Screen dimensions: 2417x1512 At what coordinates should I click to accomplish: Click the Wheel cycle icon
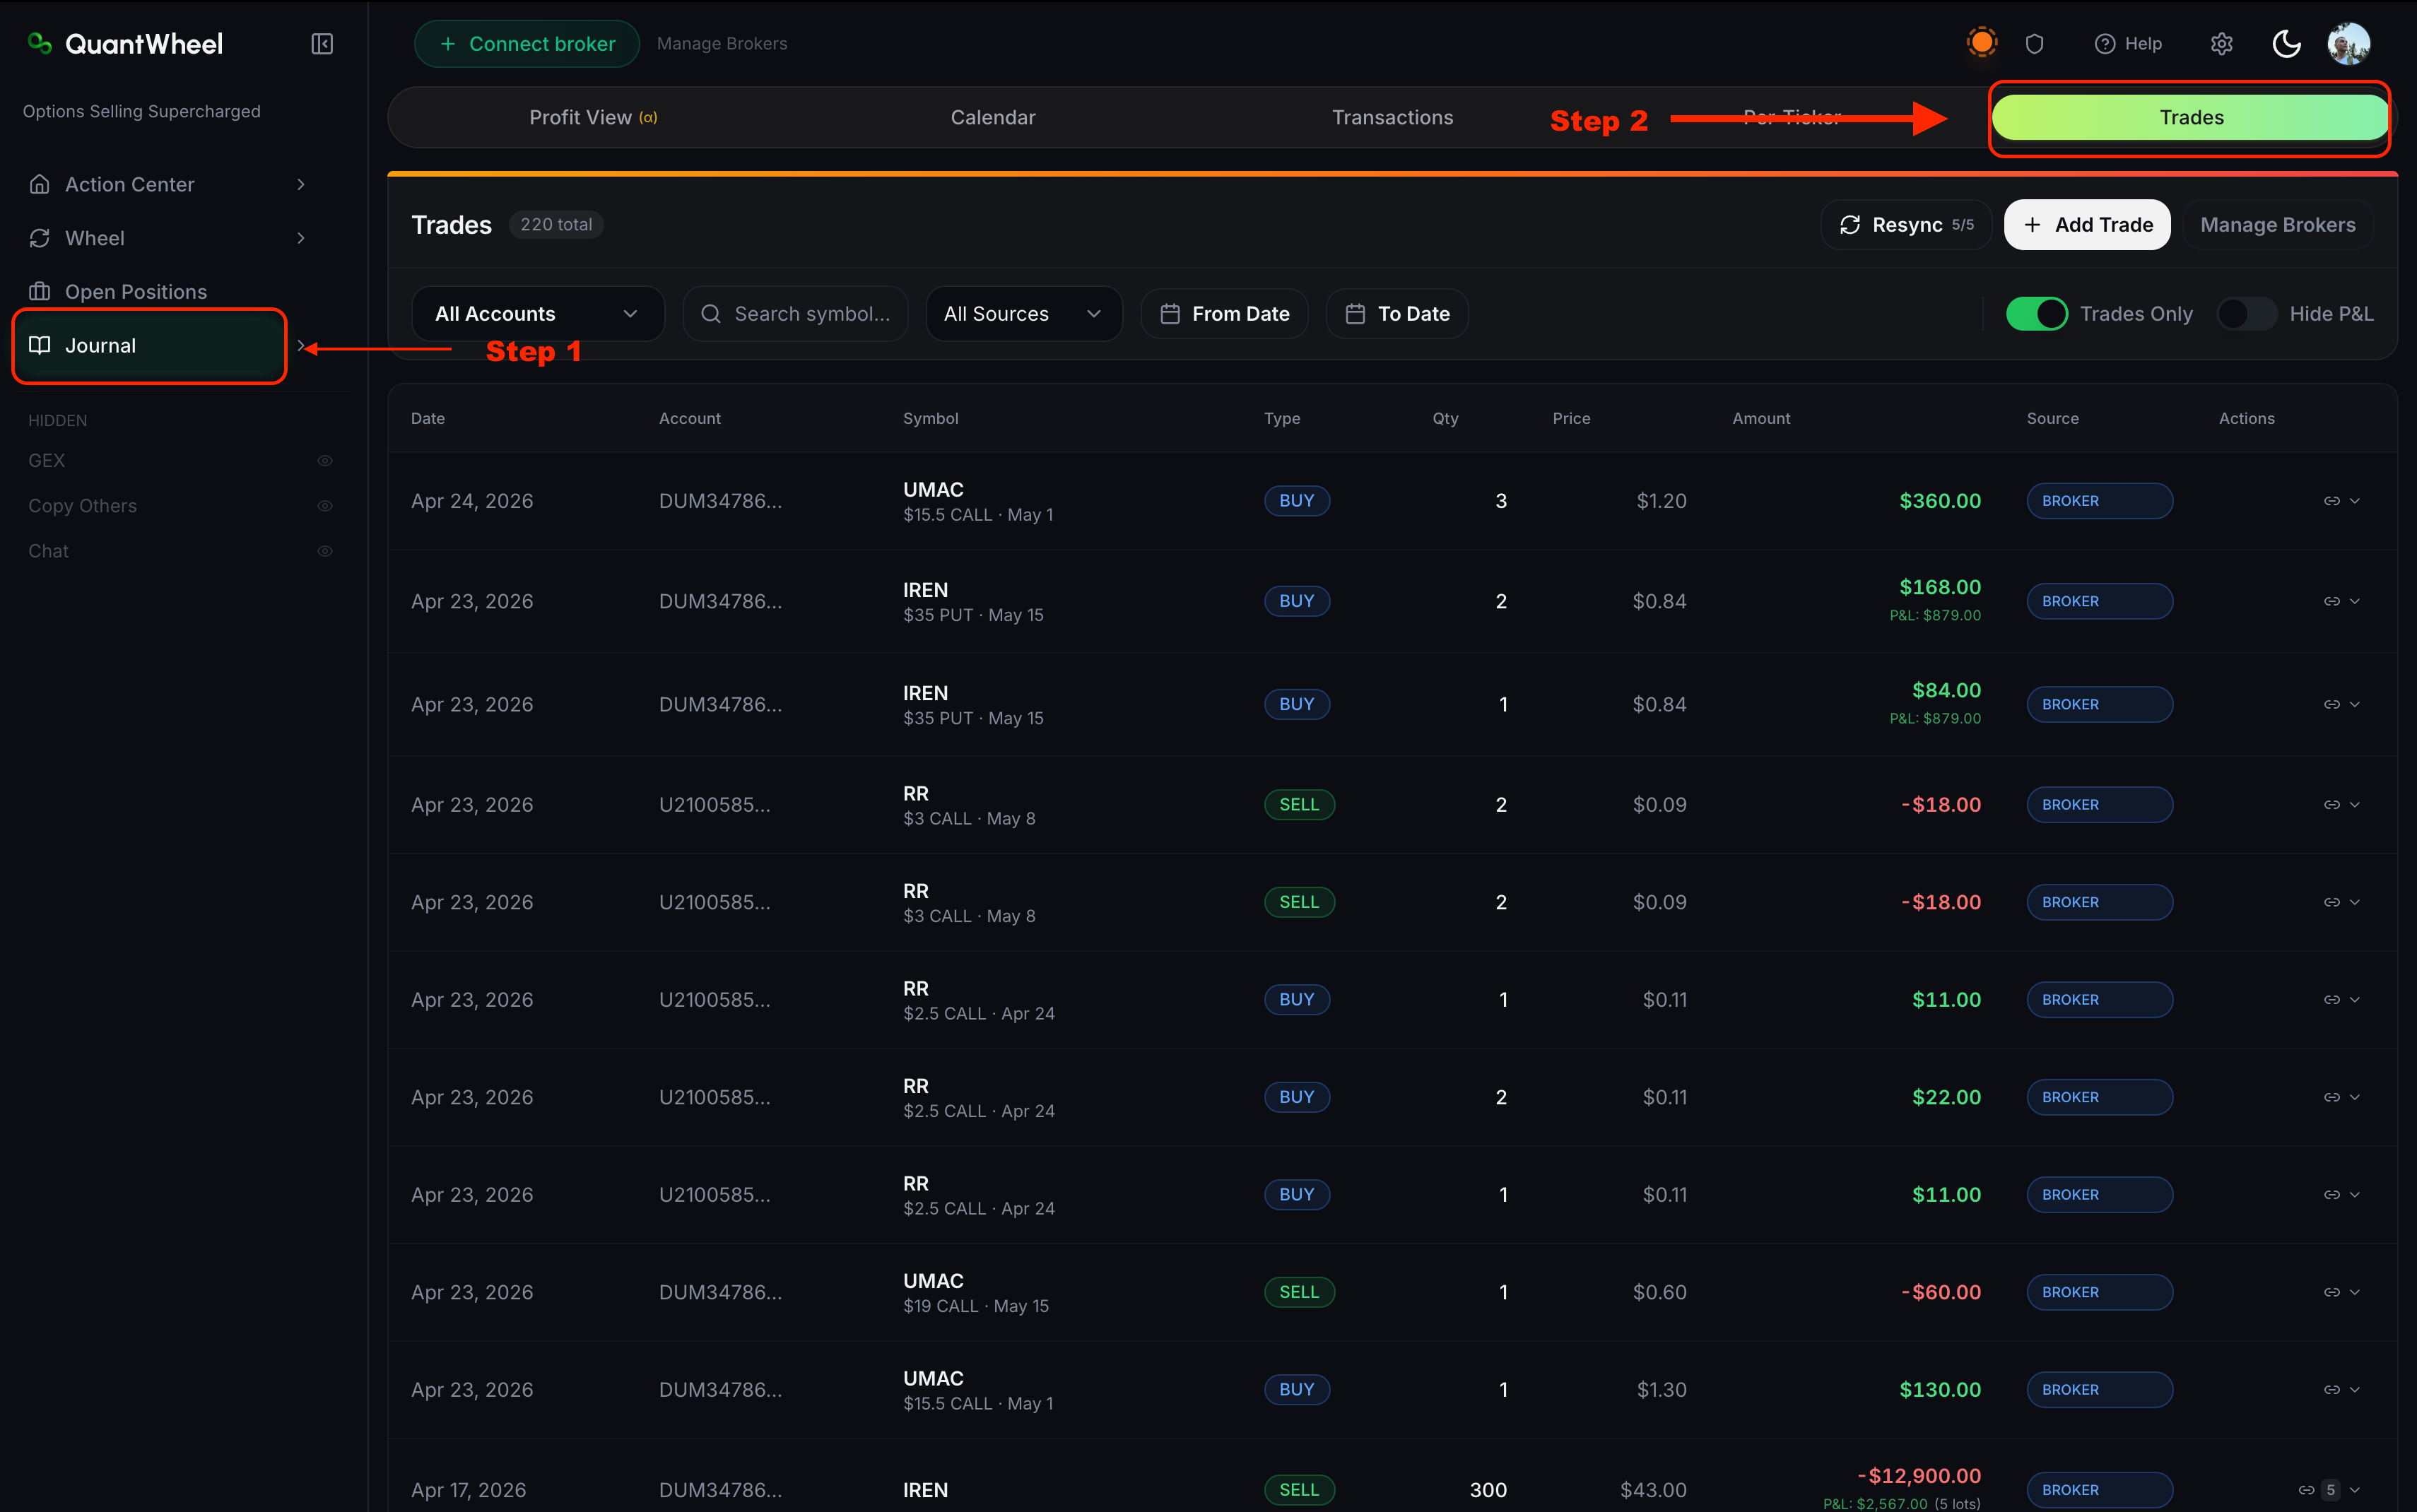pyautogui.click(x=40, y=238)
